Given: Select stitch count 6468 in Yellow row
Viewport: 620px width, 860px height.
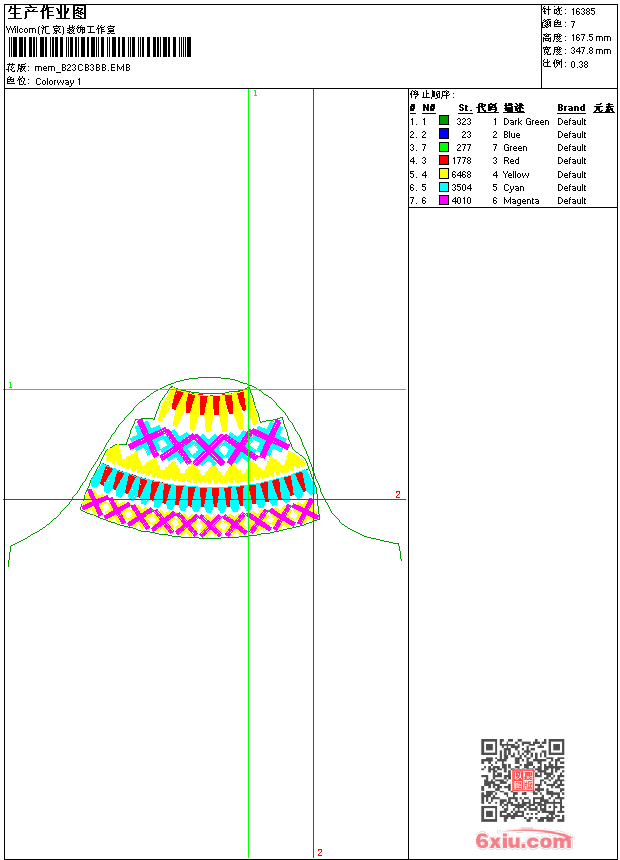Looking at the screenshot, I should pos(461,175).
